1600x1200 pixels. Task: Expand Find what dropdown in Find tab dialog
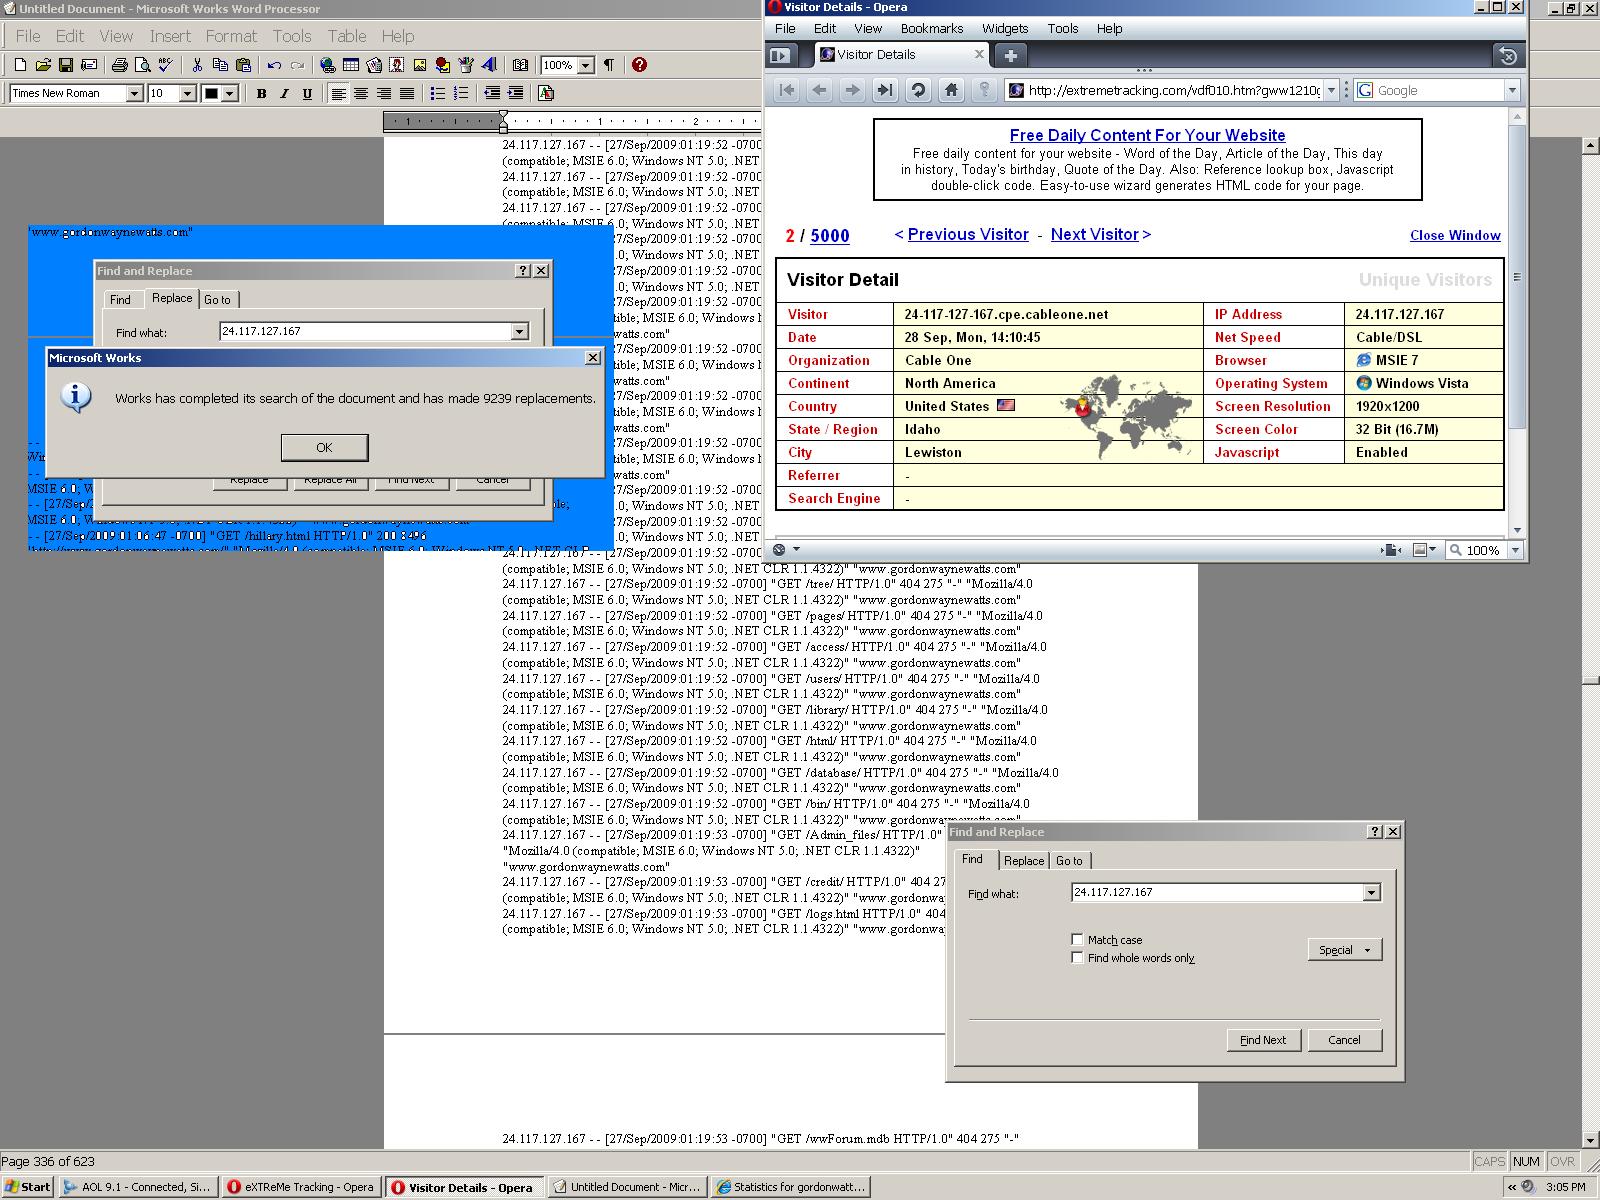coord(1371,893)
